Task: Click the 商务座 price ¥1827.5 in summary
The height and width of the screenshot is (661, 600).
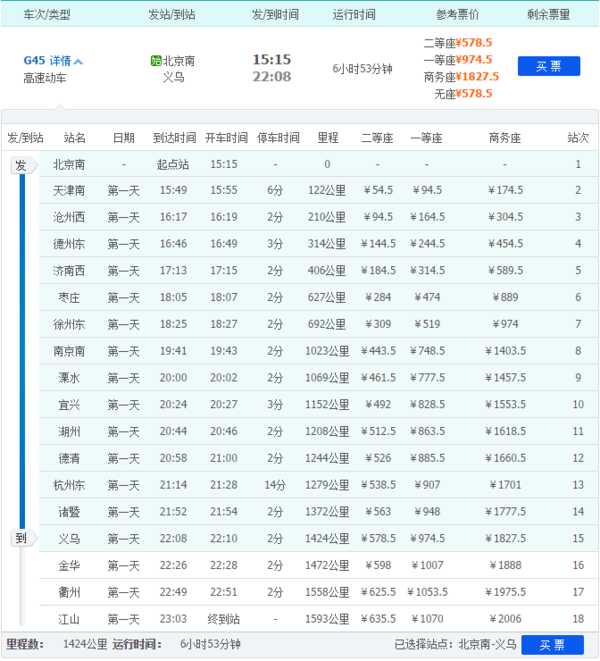Action: (x=476, y=77)
